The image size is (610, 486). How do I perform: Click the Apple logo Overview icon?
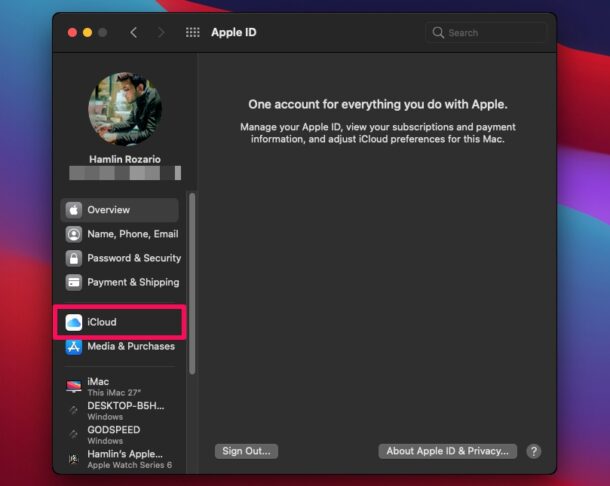point(74,210)
